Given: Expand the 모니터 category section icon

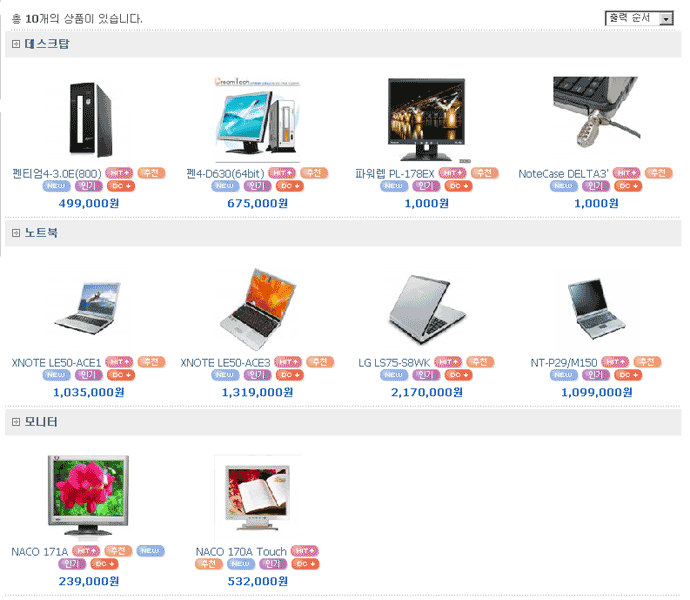Looking at the screenshot, I should pyautogui.click(x=16, y=422).
